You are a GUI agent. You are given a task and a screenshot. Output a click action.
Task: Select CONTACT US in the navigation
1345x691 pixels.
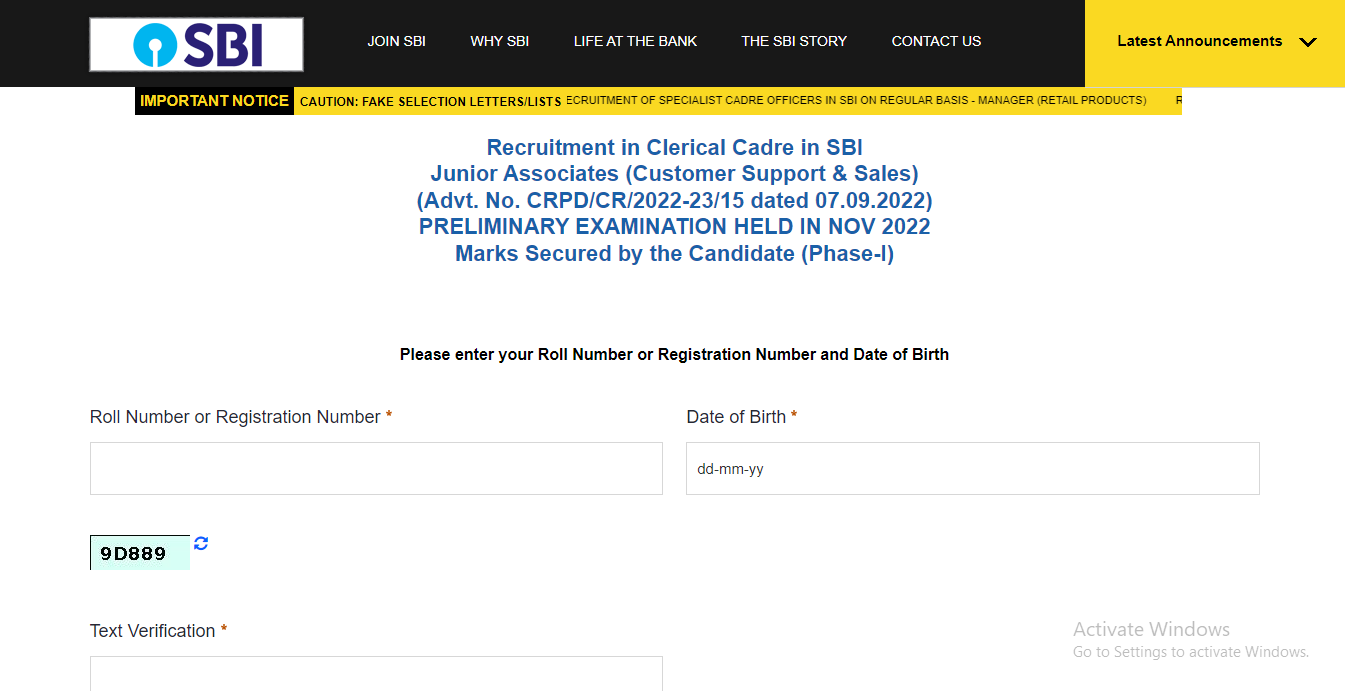(x=936, y=41)
